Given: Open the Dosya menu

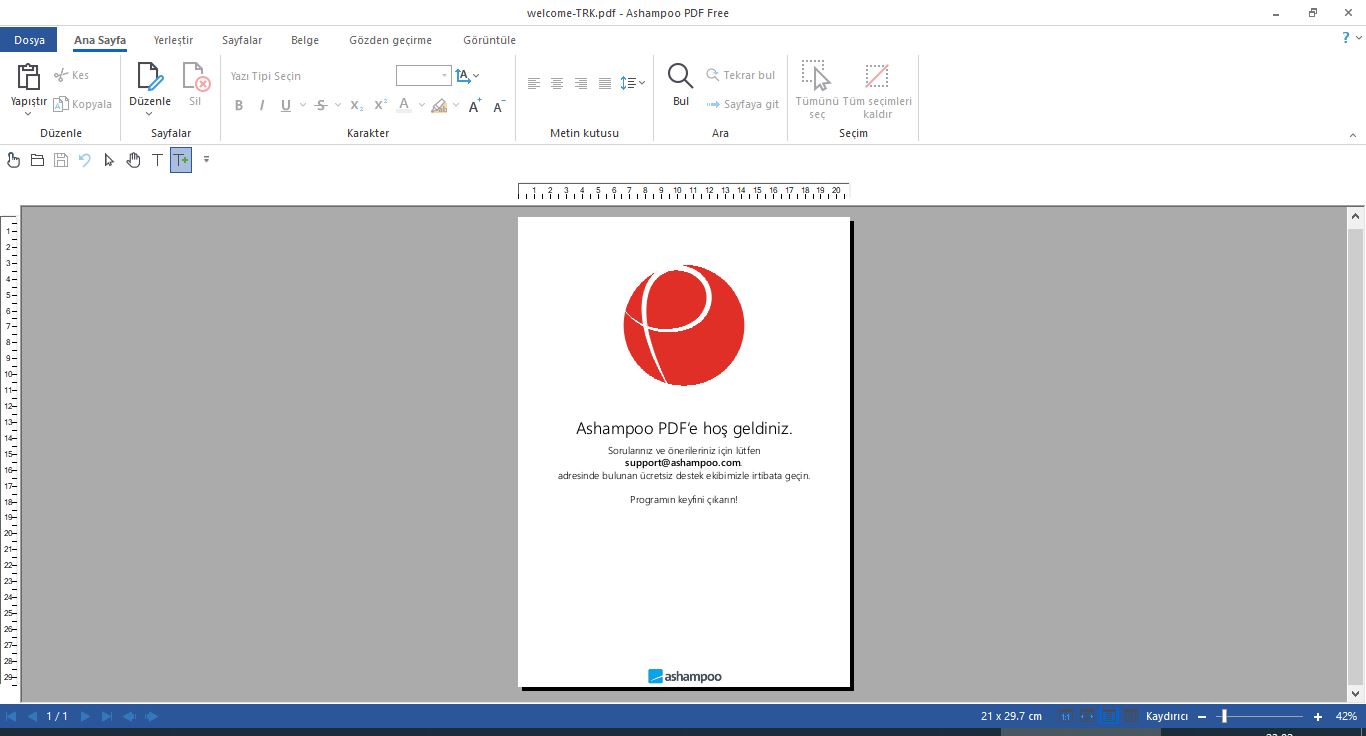Looking at the screenshot, I should tap(29, 40).
